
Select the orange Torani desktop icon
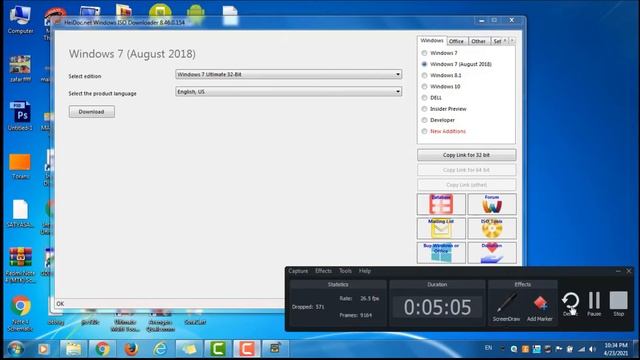pos(20,167)
